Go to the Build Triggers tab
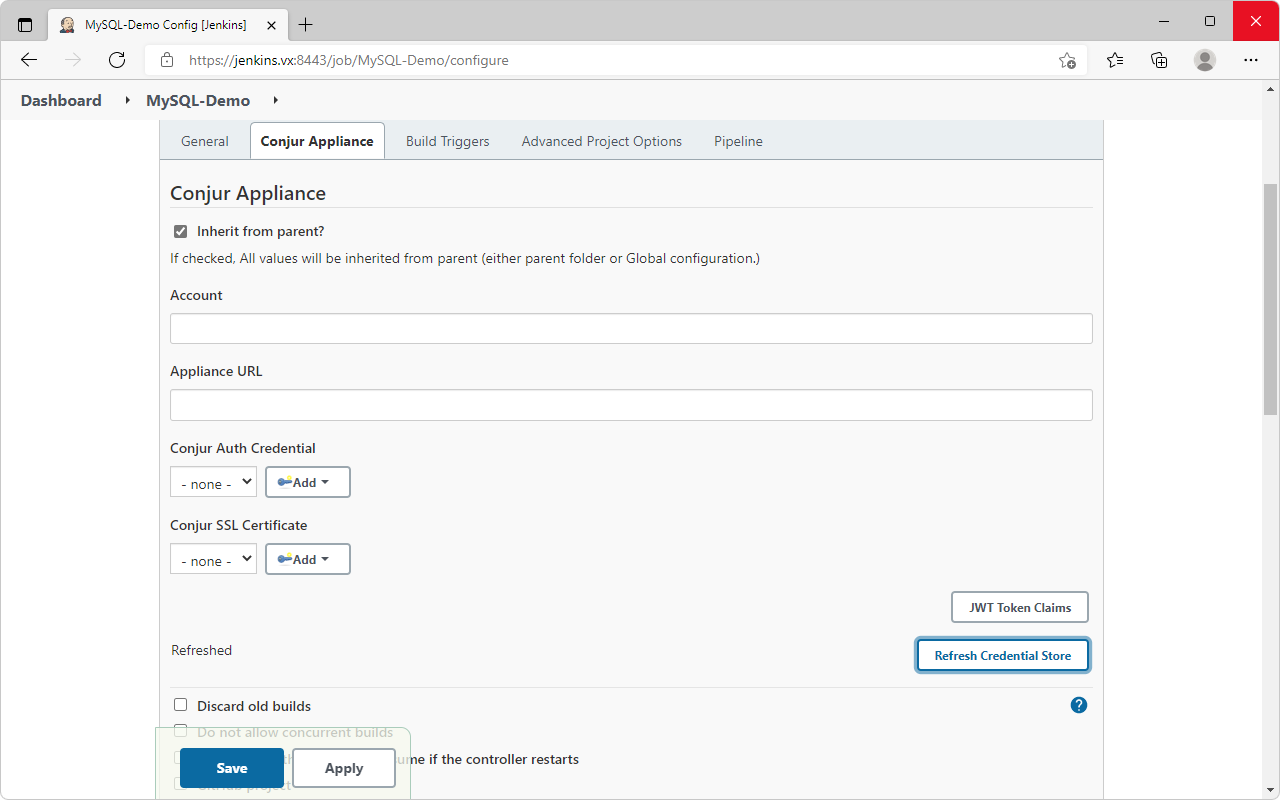Viewport: 1280px width, 800px height. [x=448, y=141]
